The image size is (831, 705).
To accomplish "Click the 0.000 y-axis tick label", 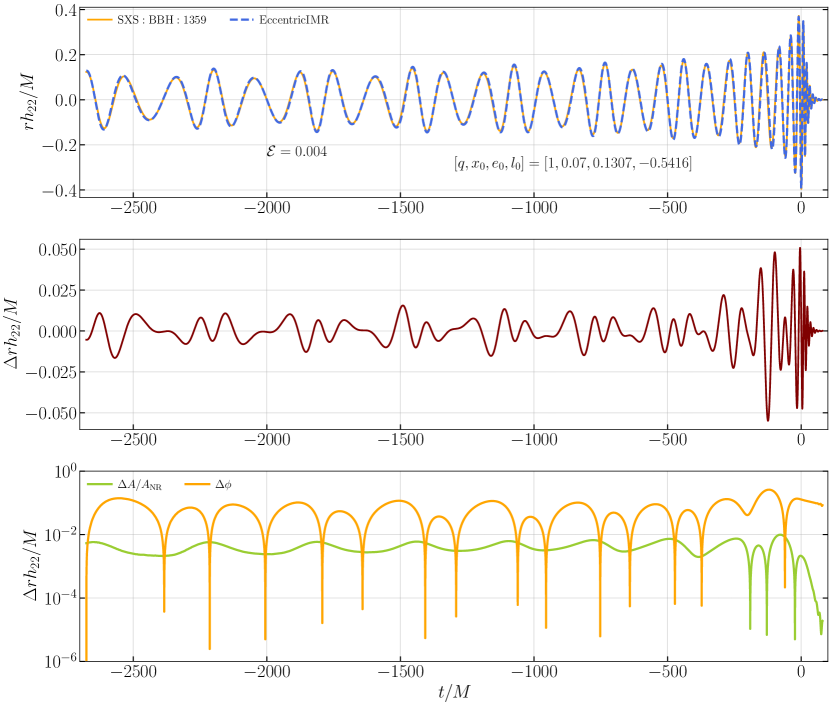I will [x=58, y=331].
